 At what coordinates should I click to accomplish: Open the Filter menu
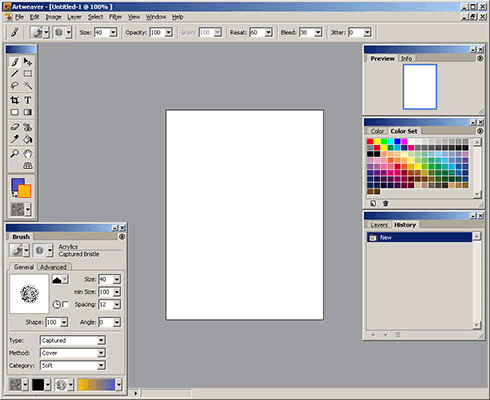(115, 17)
